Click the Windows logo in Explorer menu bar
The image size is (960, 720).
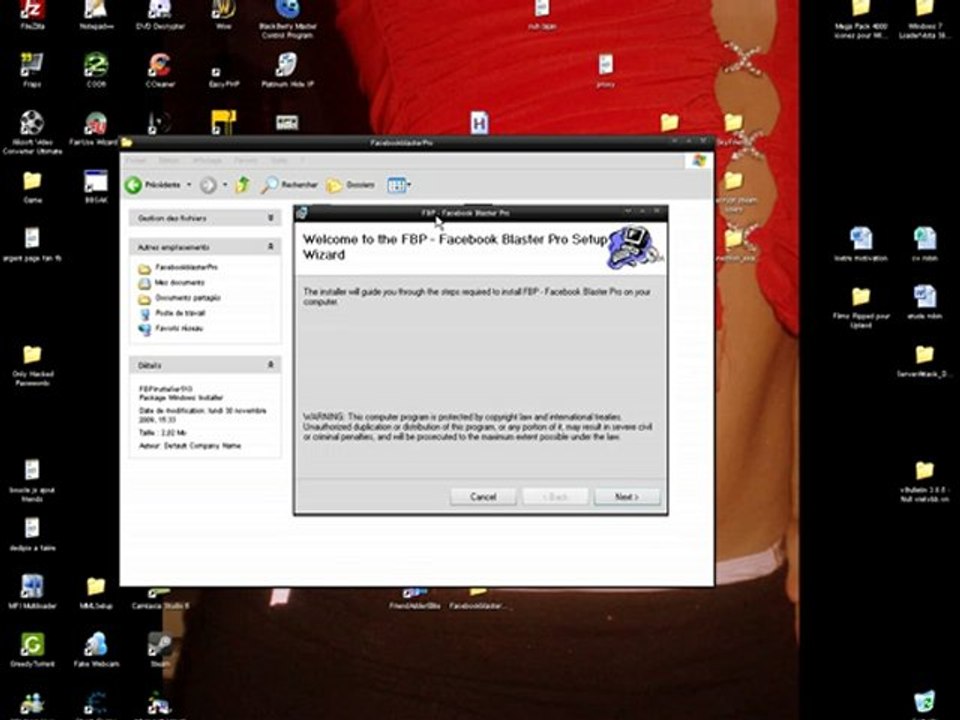pyautogui.click(x=699, y=160)
